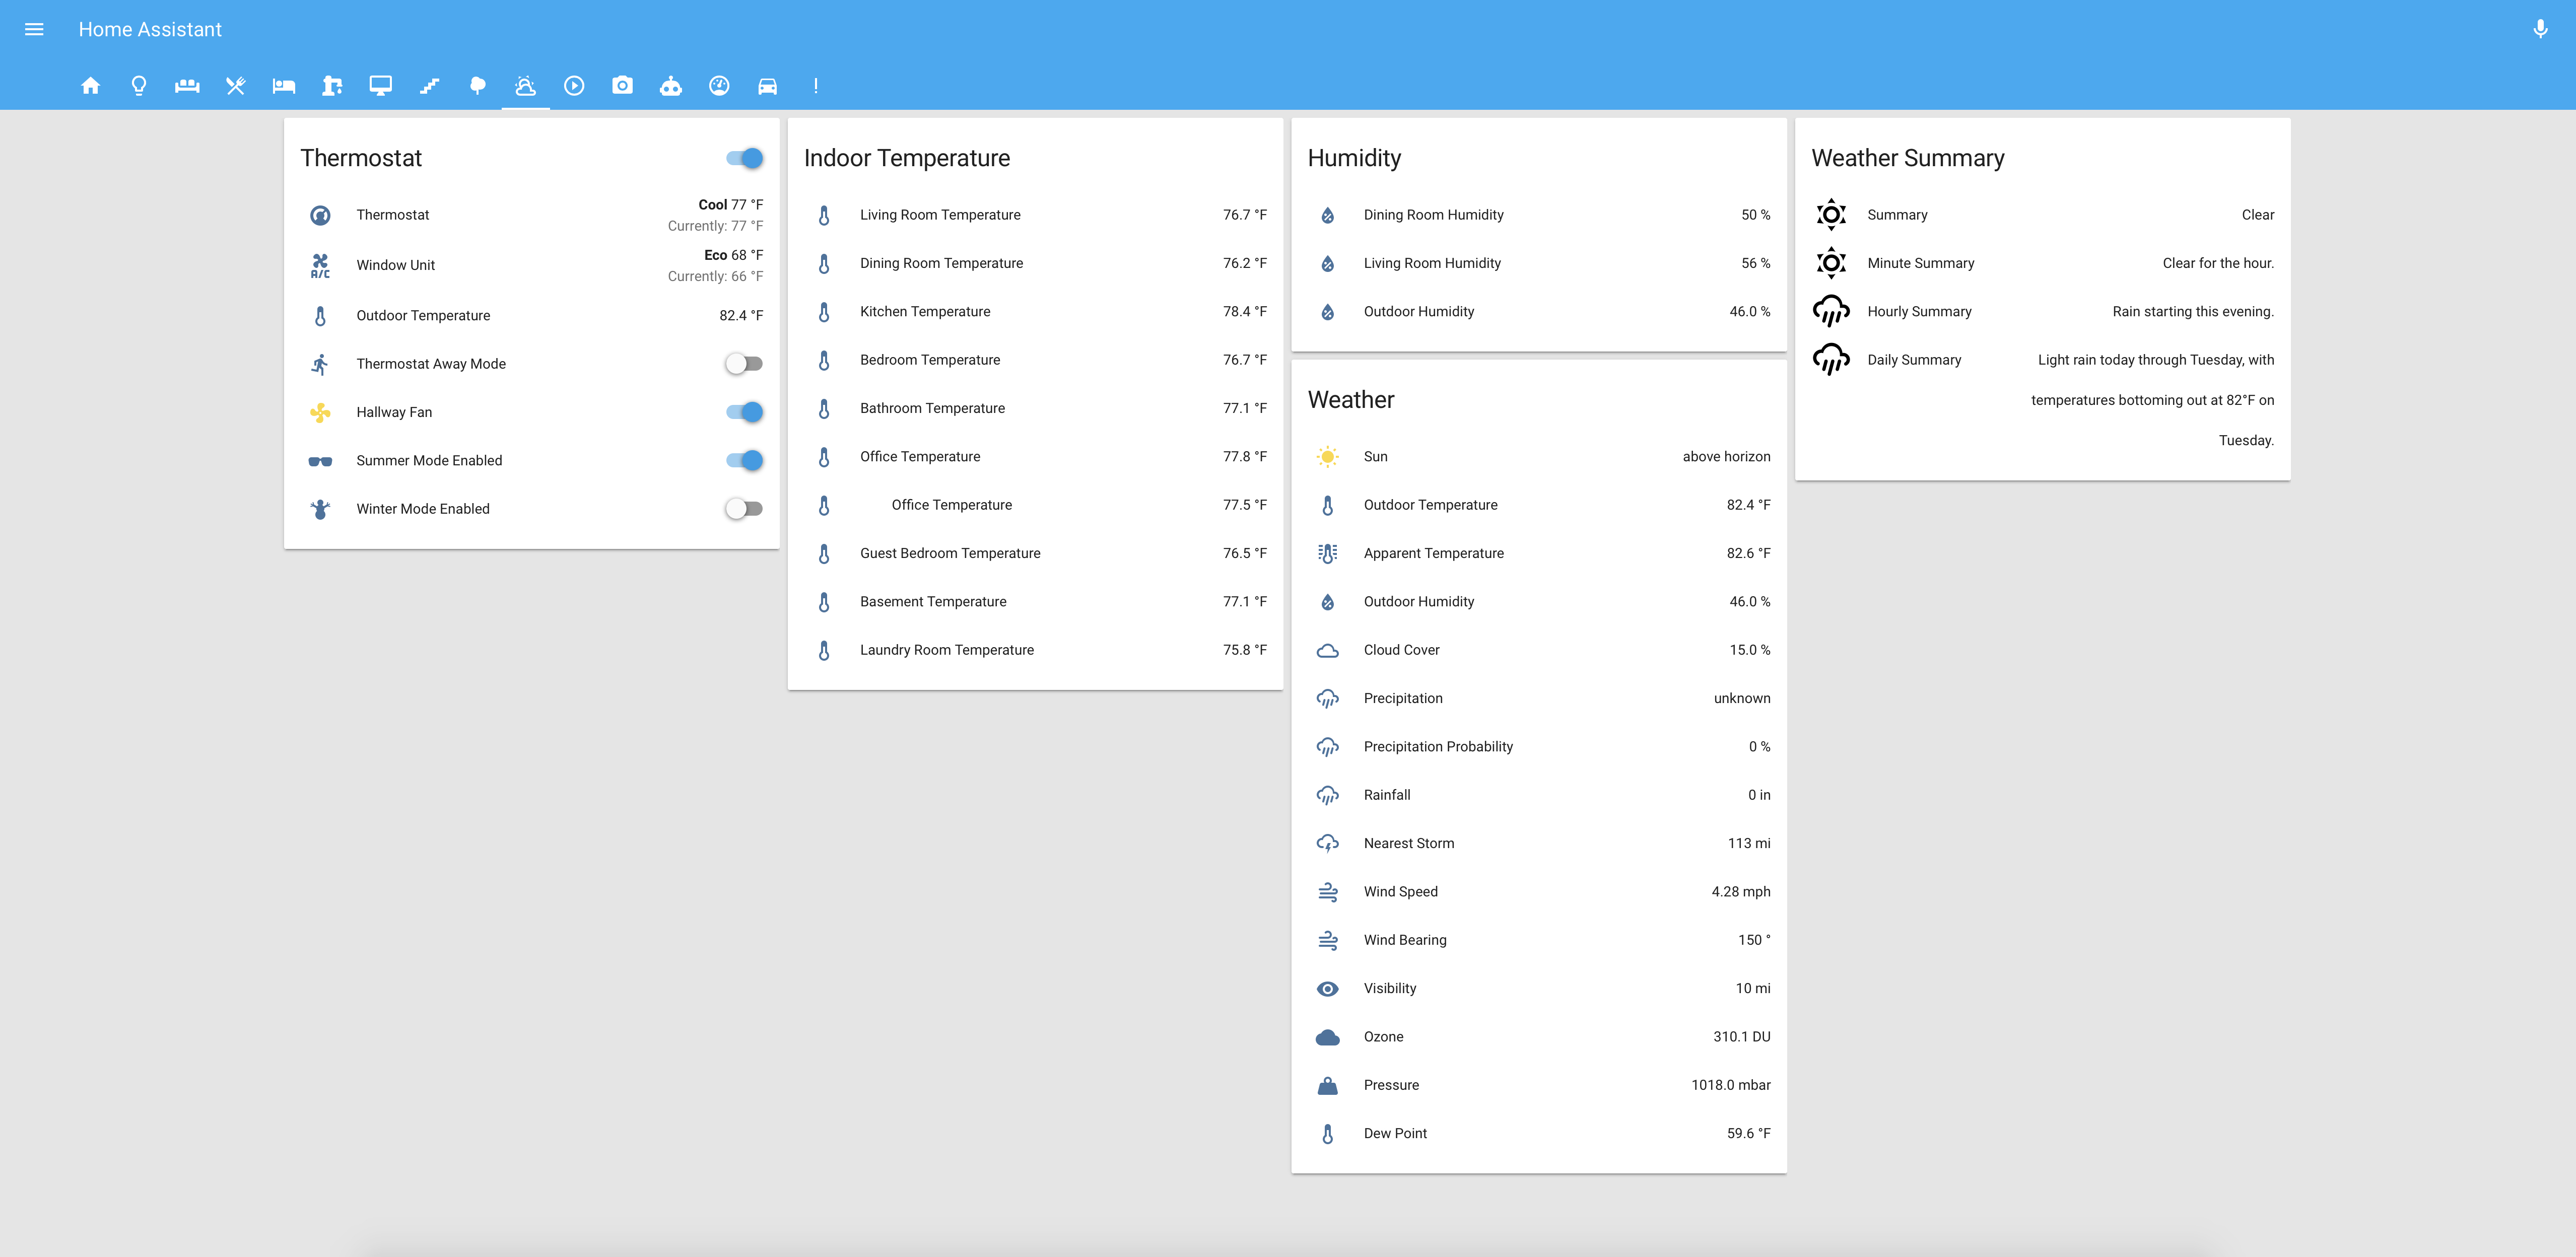This screenshot has height=1257, width=2576.
Task: Open Kitchen Temperature sensor details
Action: [x=925, y=312]
